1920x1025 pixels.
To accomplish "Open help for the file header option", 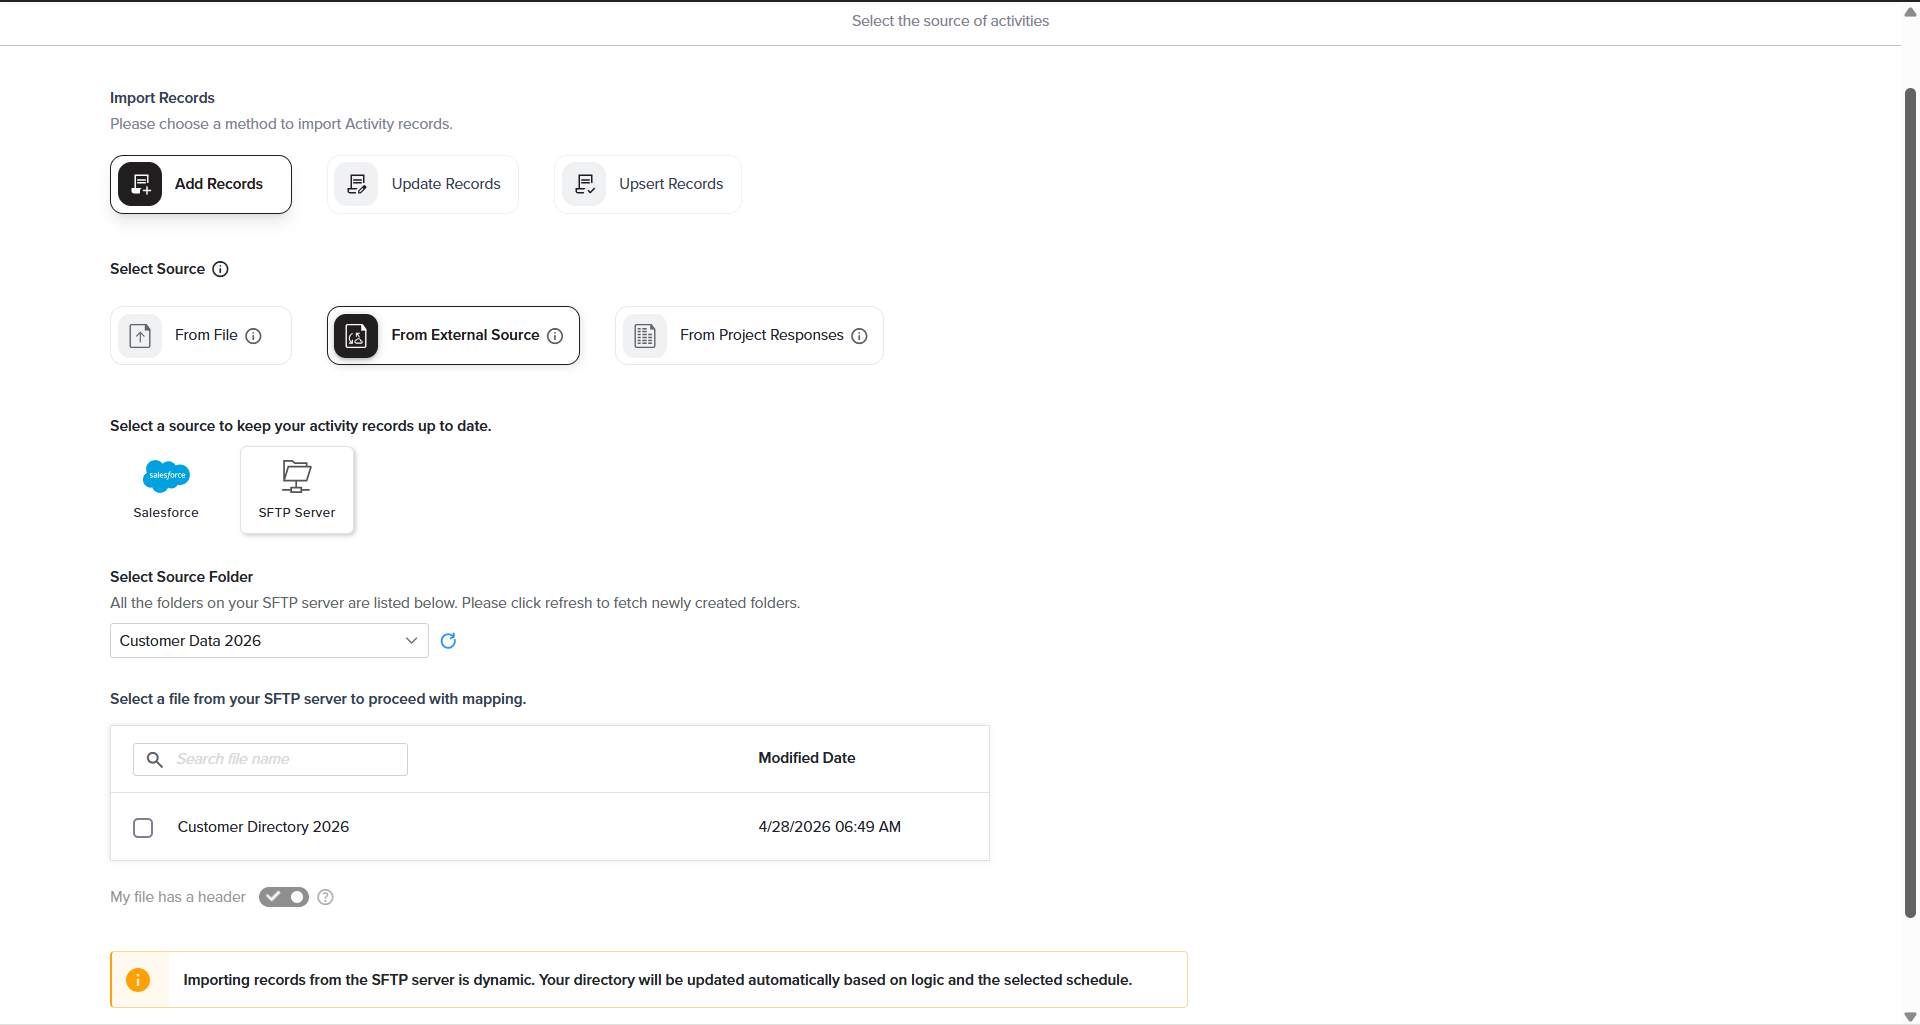I will pos(325,897).
